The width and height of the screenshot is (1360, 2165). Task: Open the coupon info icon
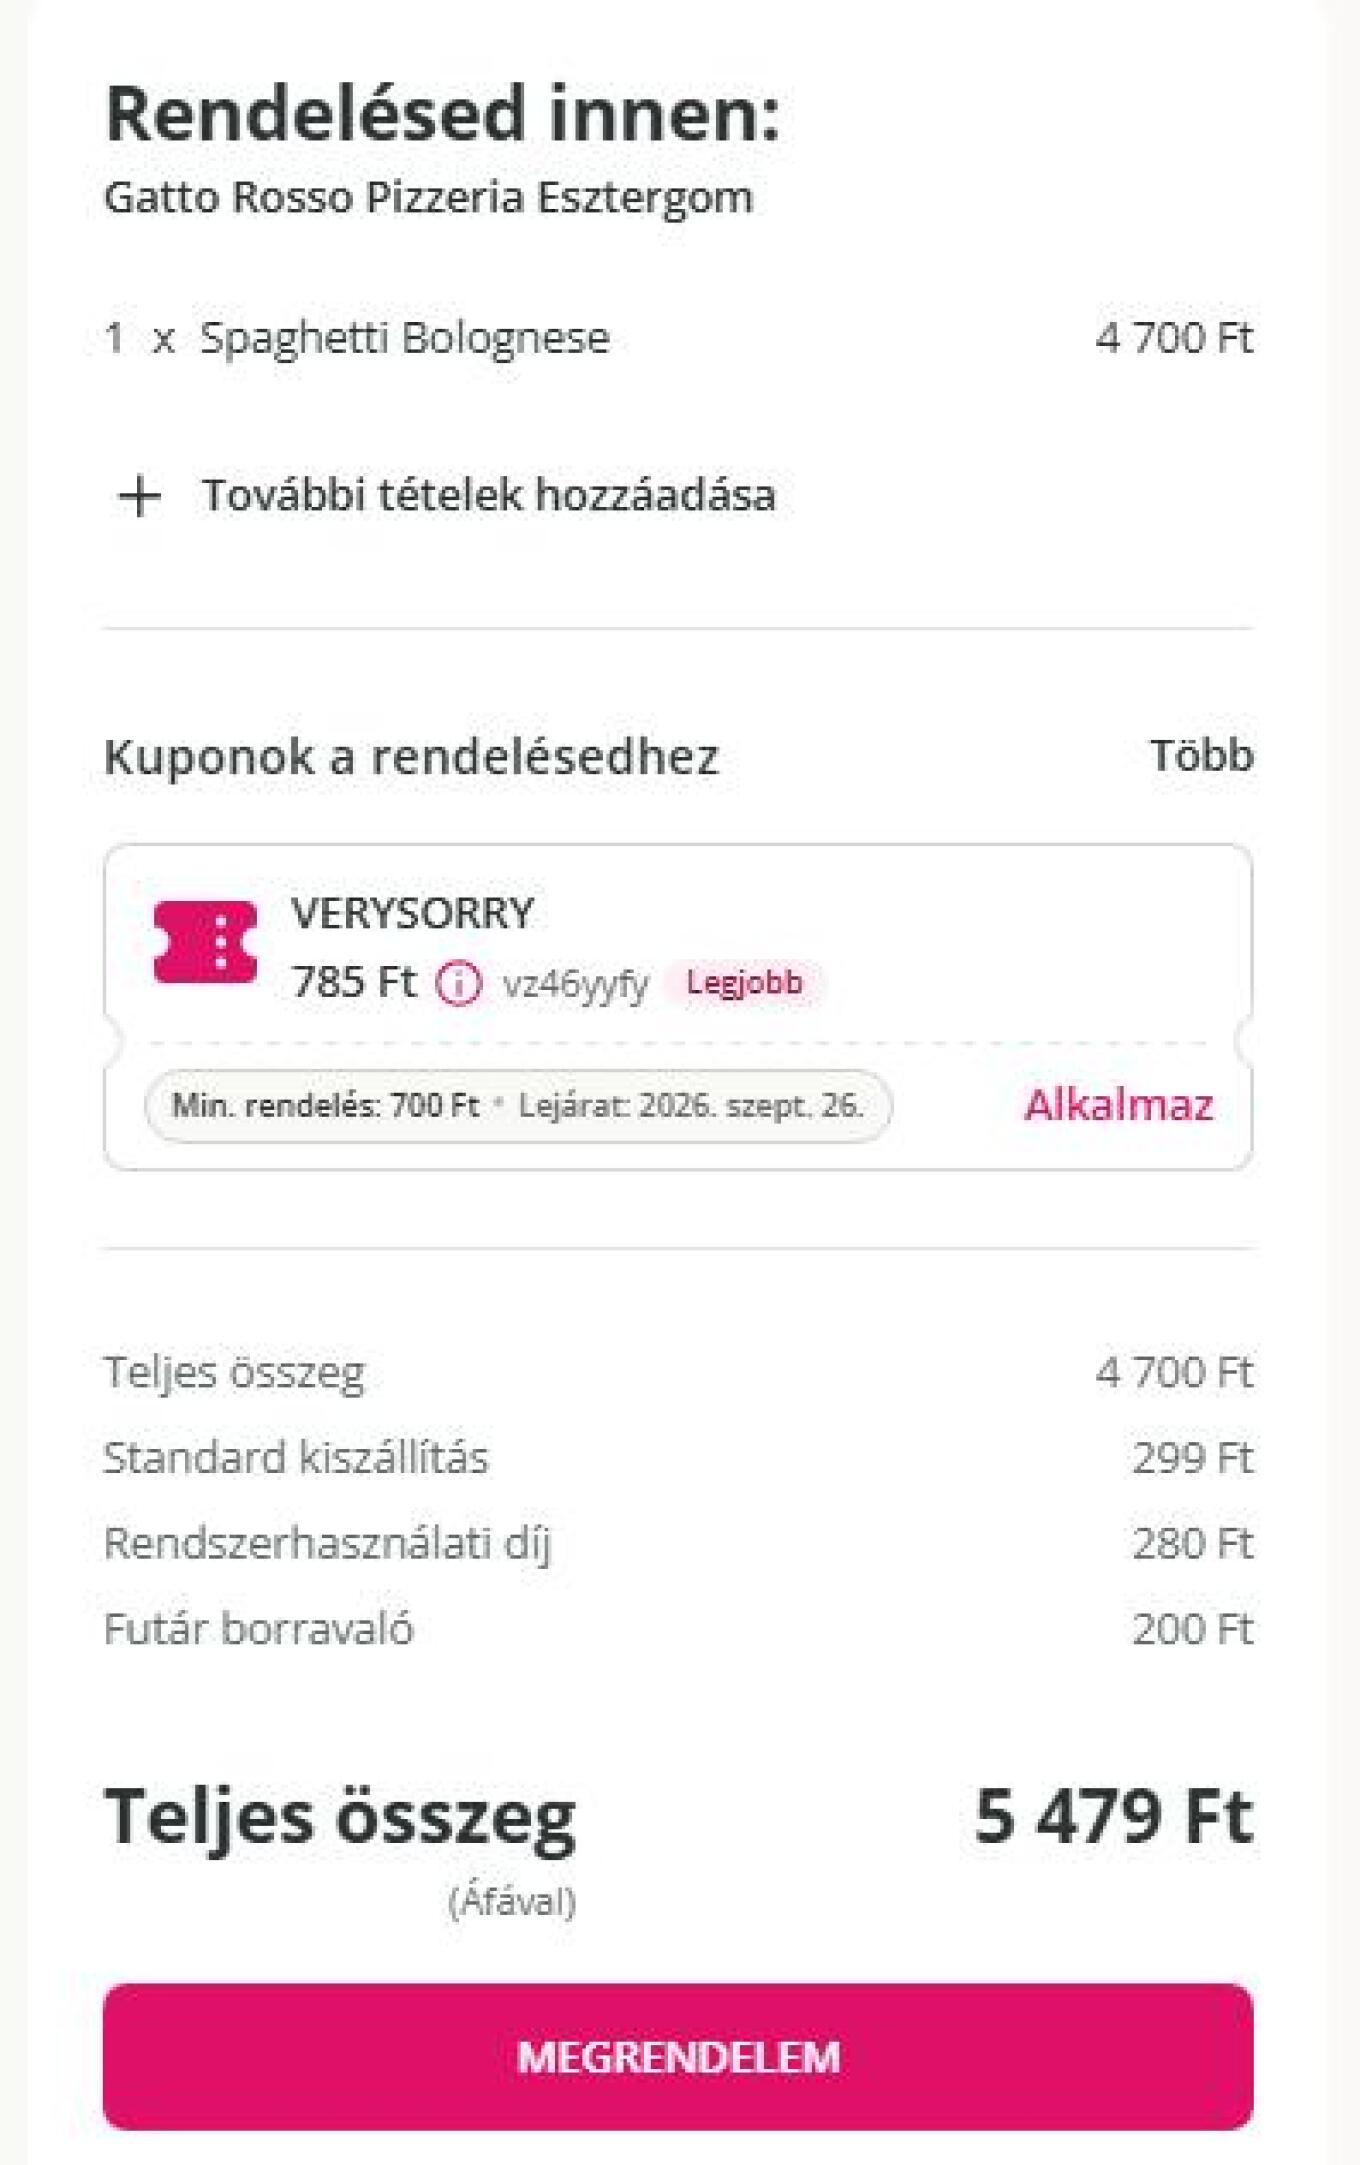pyautogui.click(x=458, y=983)
